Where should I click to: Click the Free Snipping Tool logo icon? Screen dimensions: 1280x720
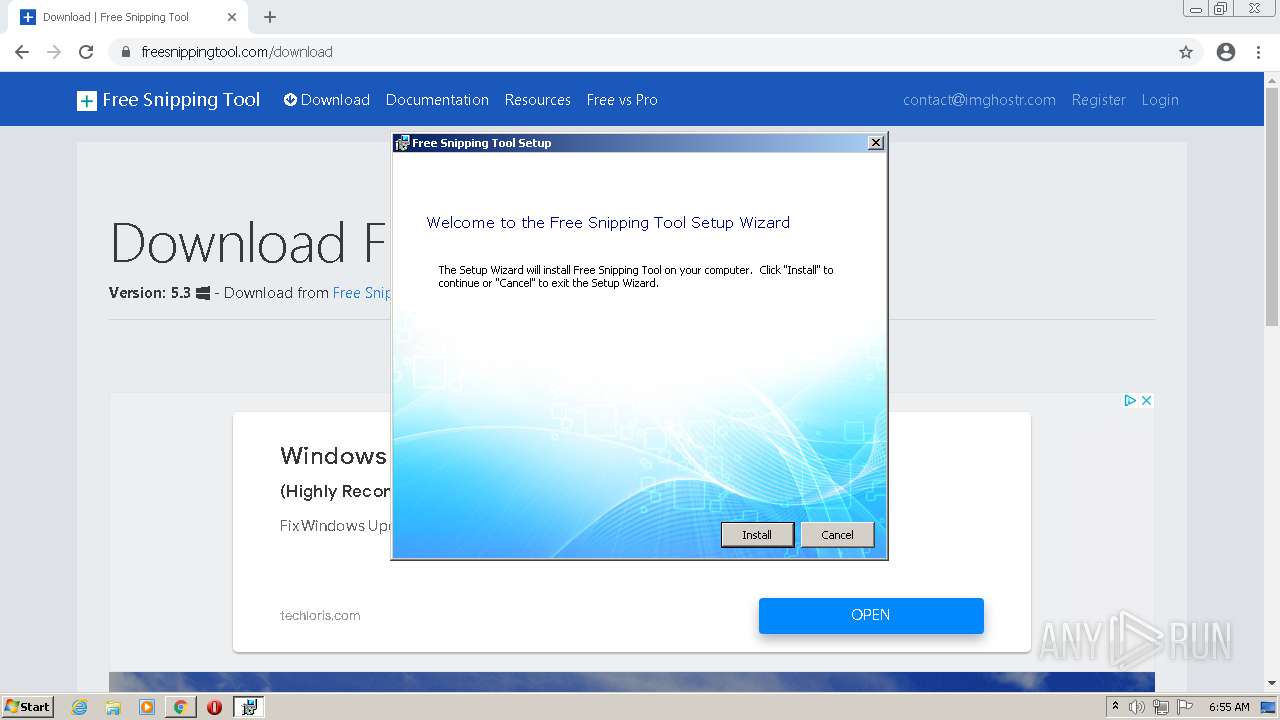87,100
